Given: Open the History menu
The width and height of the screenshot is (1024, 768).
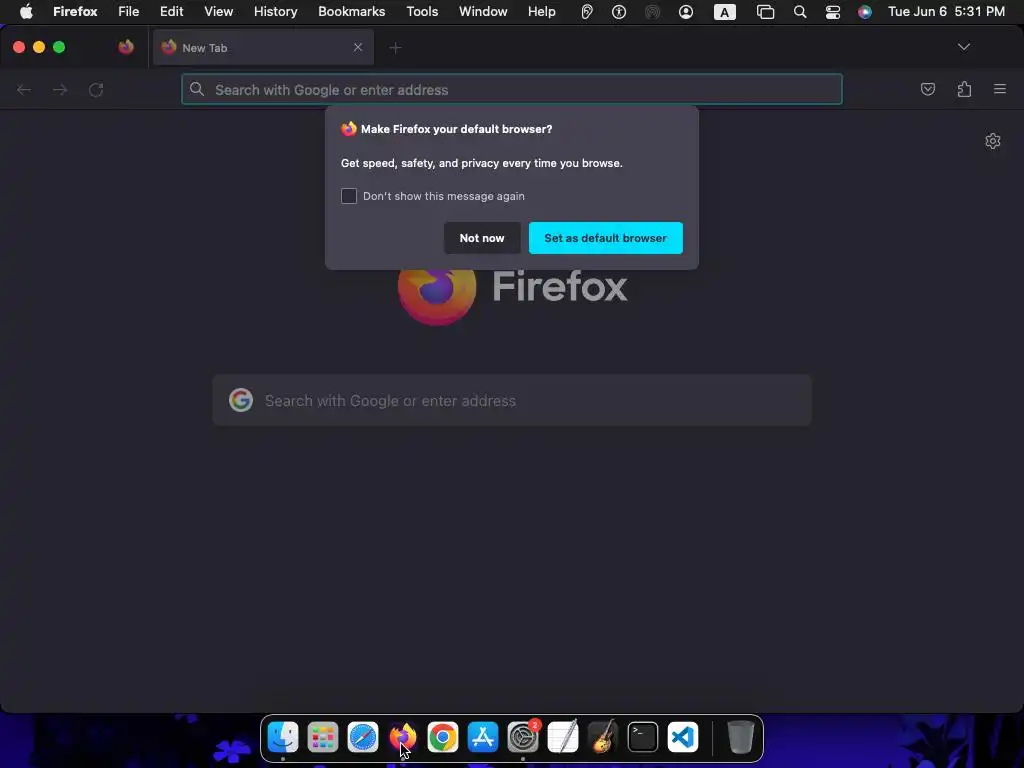Looking at the screenshot, I should pos(276,11).
